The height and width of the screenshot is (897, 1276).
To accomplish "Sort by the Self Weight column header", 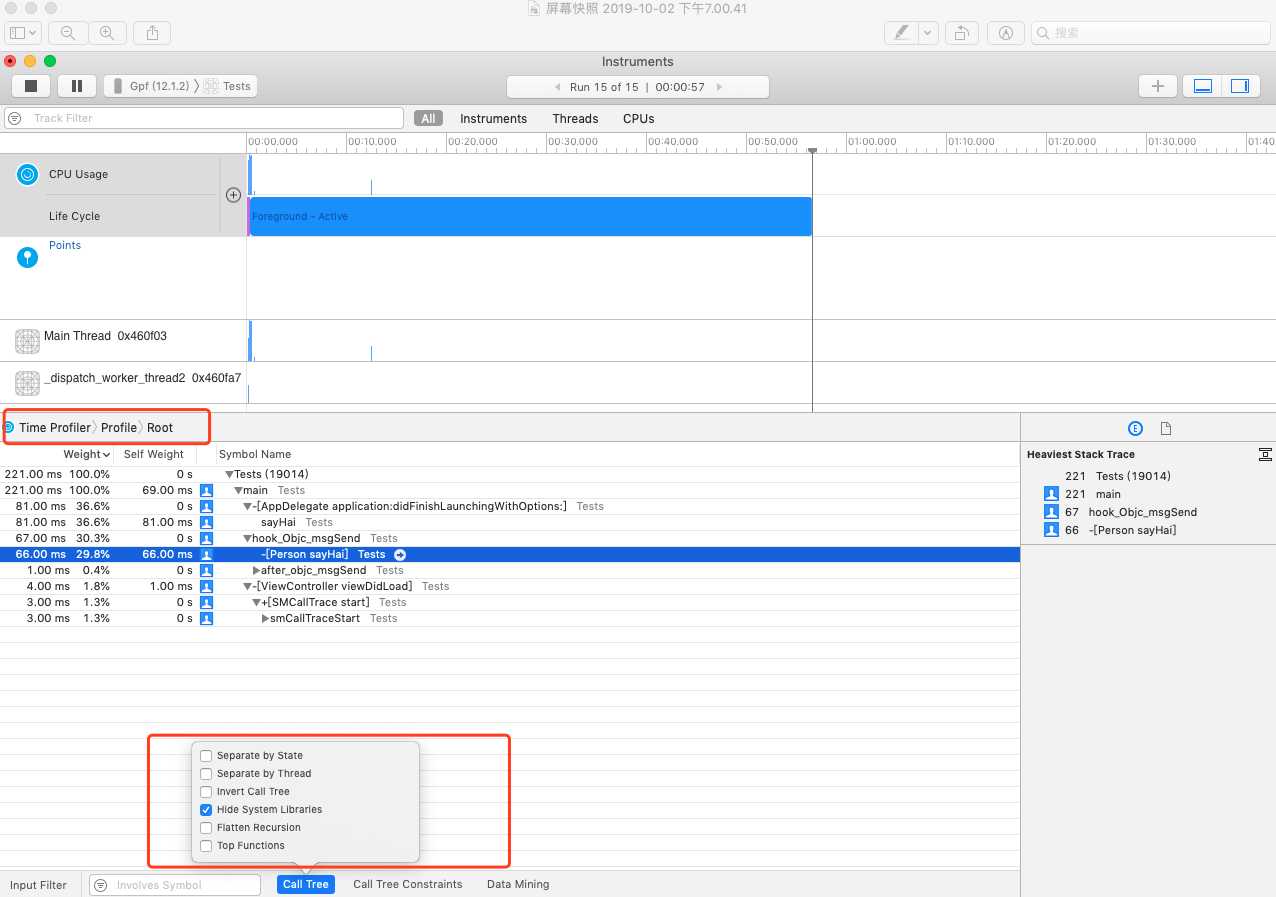I will 153,454.
